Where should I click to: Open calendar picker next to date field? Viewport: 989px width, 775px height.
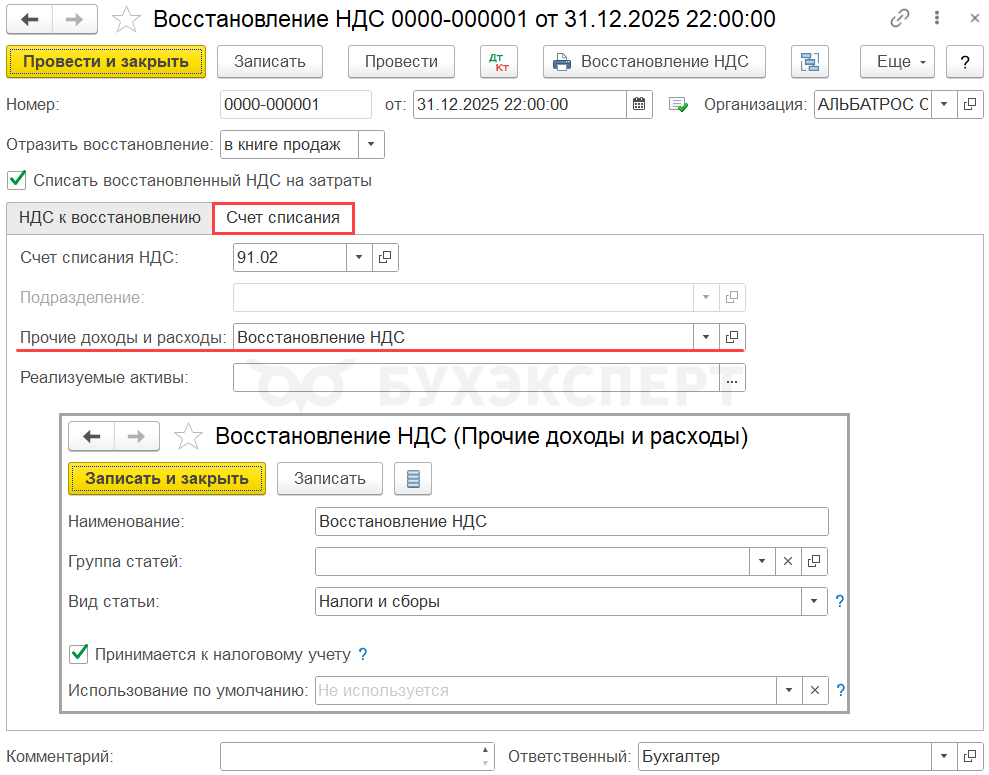coord(640,105)
